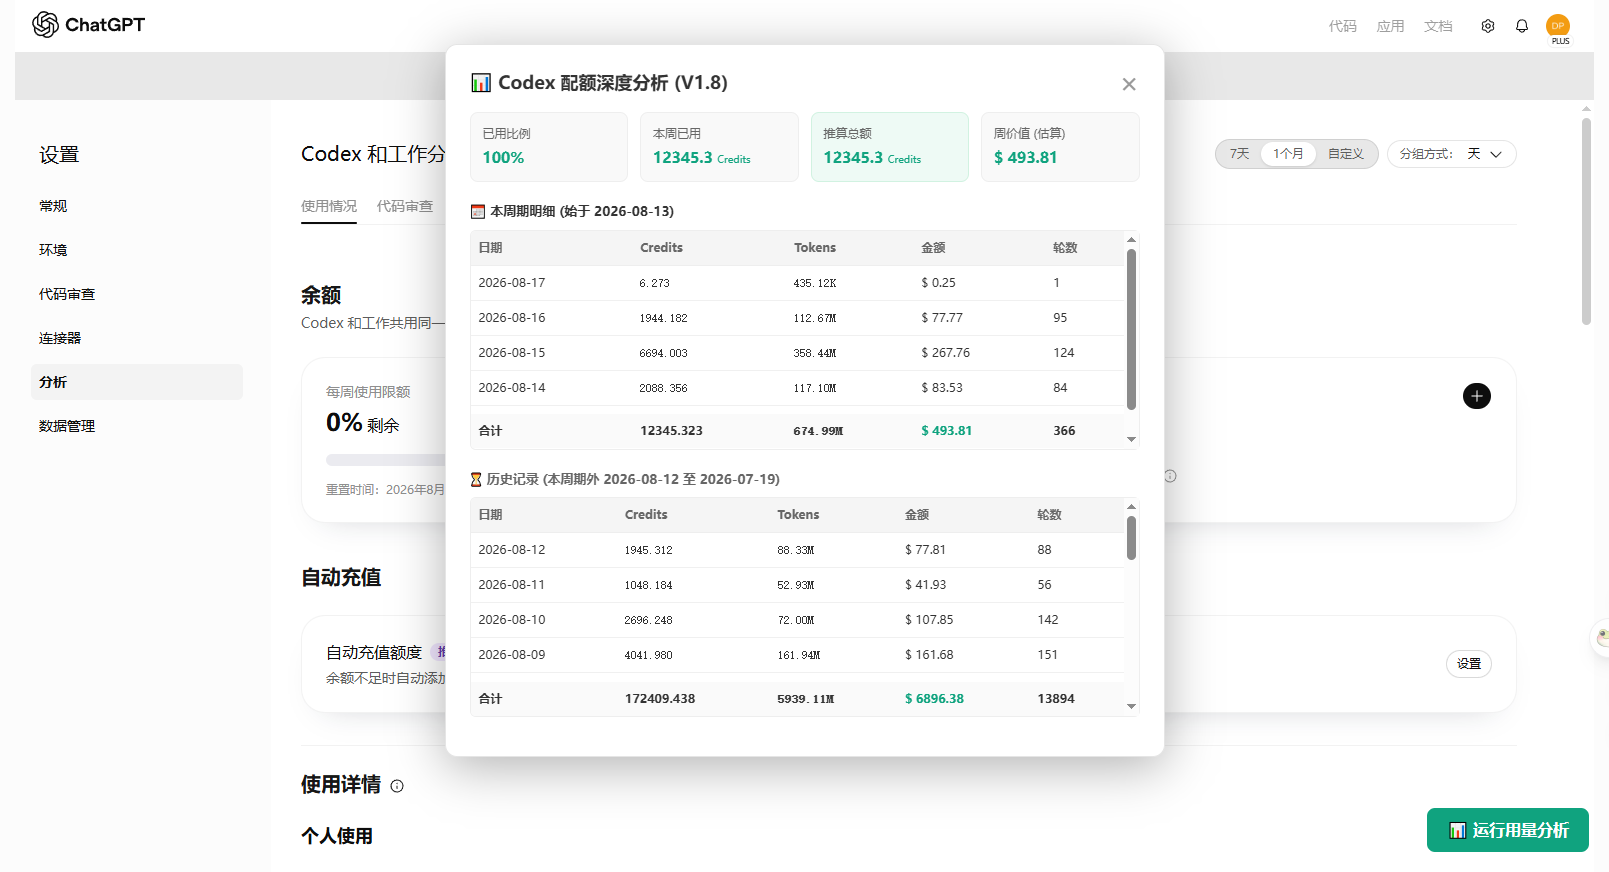The height and width of the screenshot is (872, 1609).
Task: Click the ChatGPT logo icon
Action: [x=45, y=25]
